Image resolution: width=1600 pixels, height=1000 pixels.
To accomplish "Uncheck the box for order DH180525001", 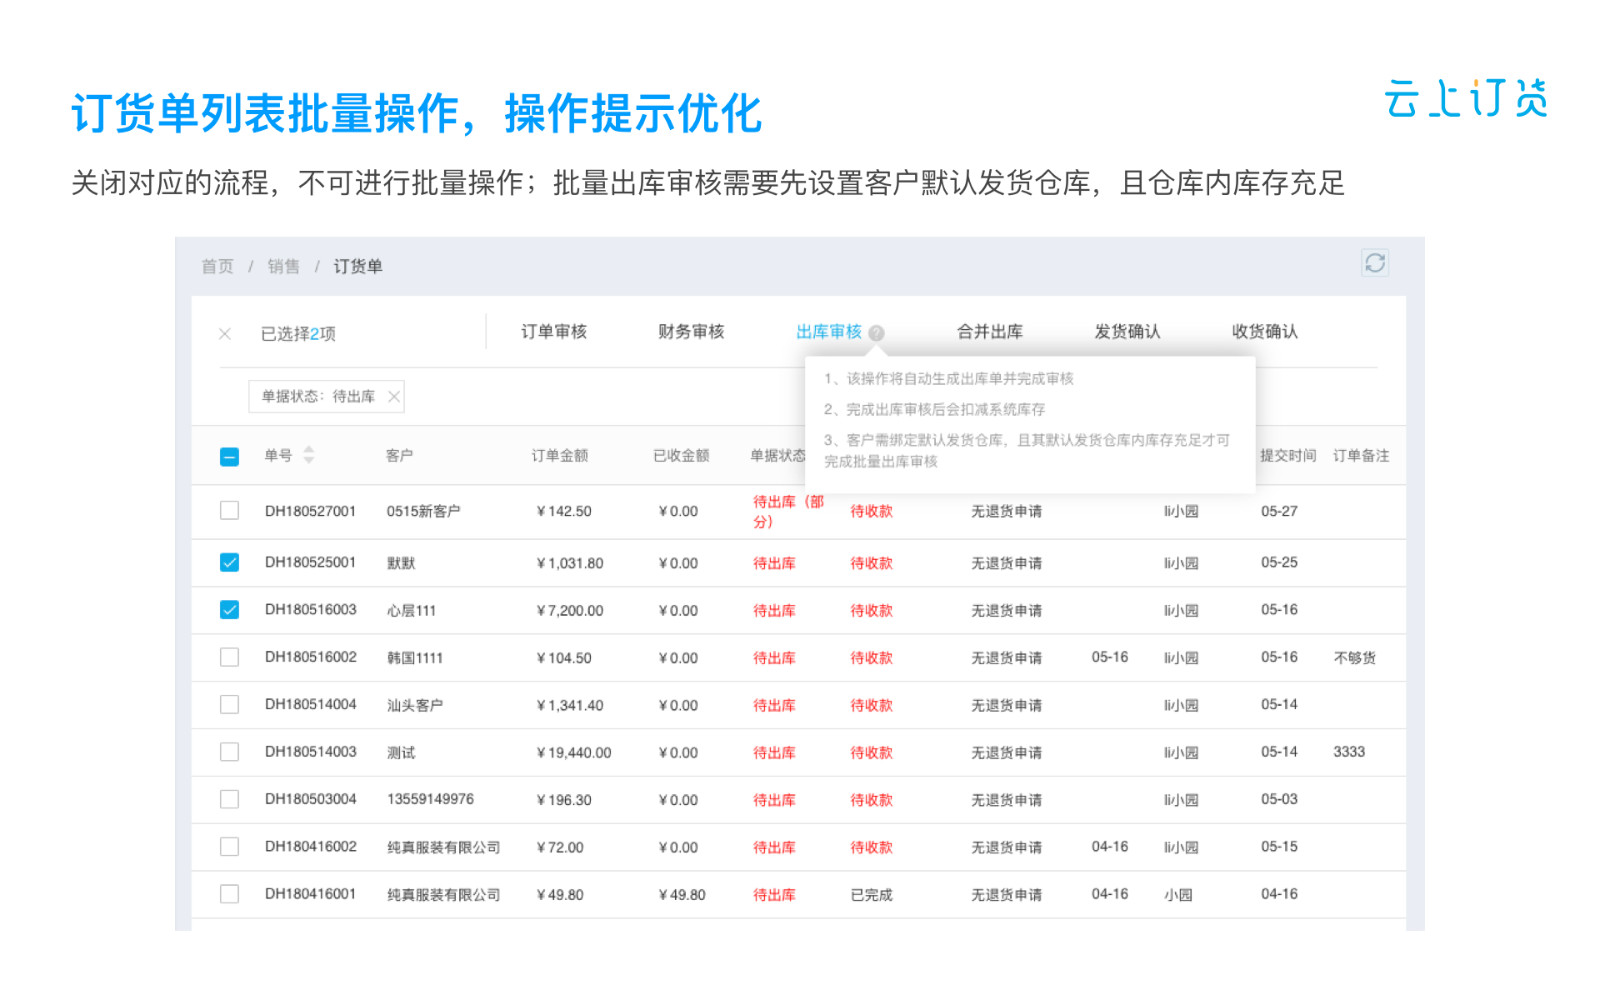I will (230, 562).
